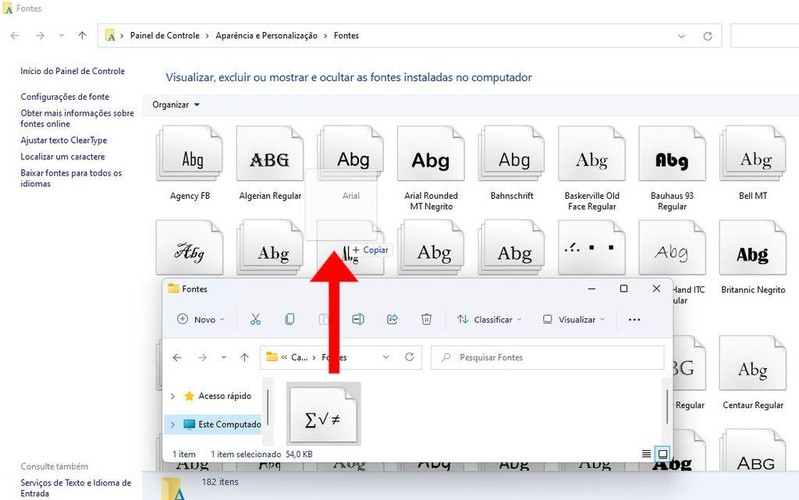This screenshot has width=799, height=500.
Task: Select the symbol font file thumbnail
Action: 324,413
